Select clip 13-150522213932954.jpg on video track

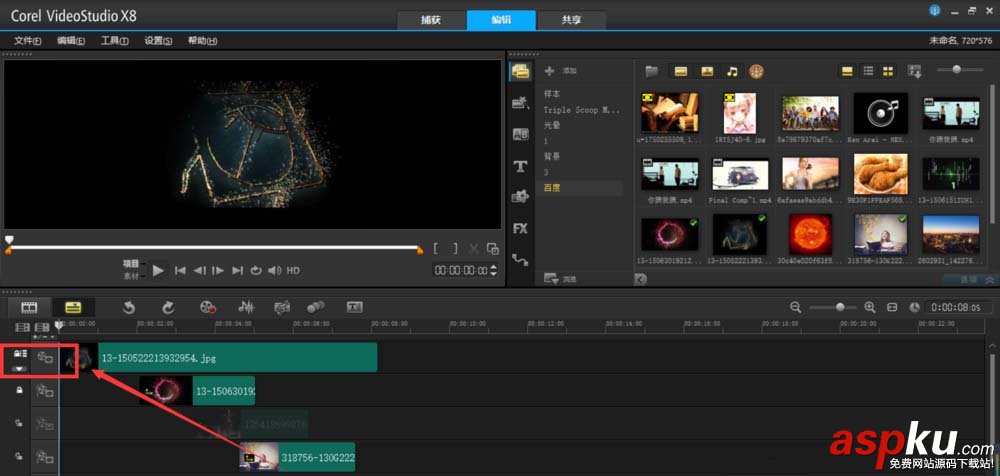219,358
